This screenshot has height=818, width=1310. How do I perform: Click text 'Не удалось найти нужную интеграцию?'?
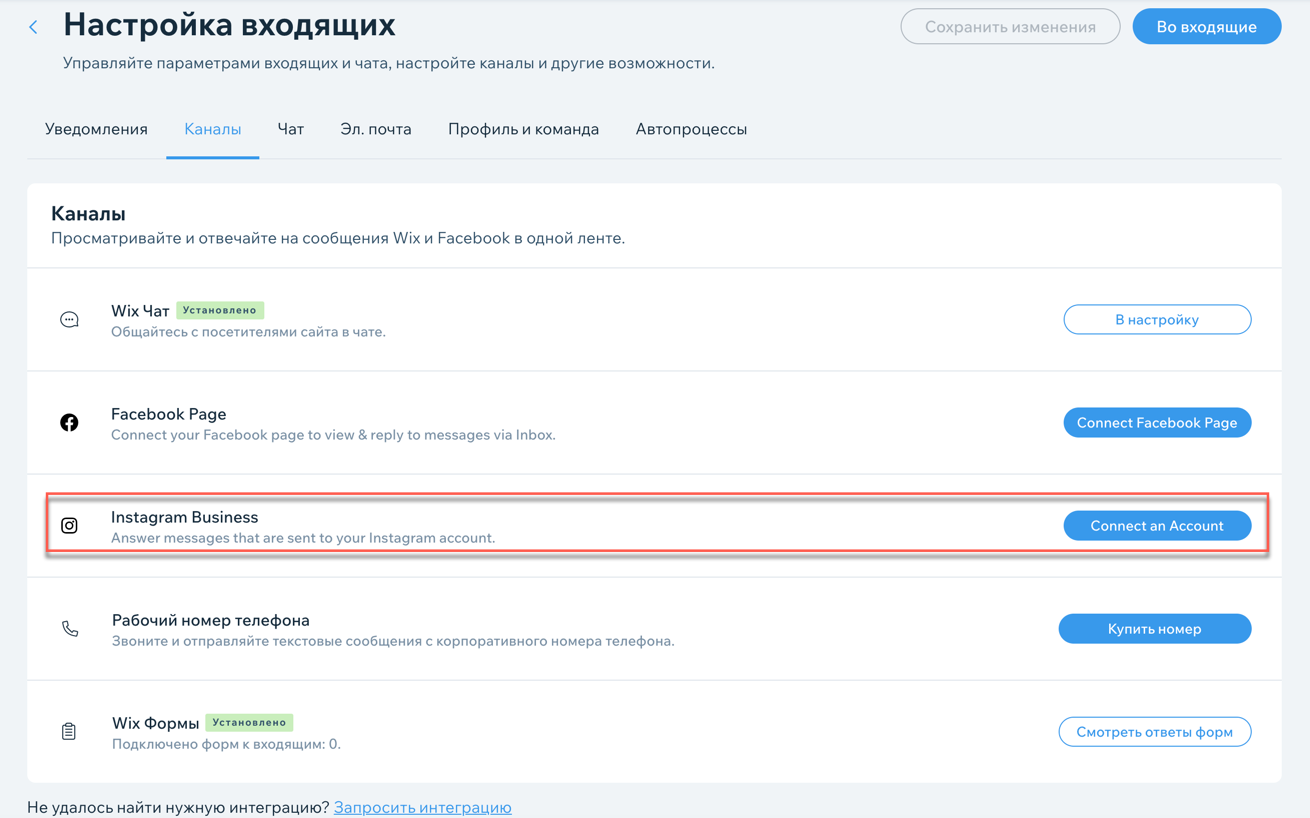pyautogui.click(x=178, y=808)
